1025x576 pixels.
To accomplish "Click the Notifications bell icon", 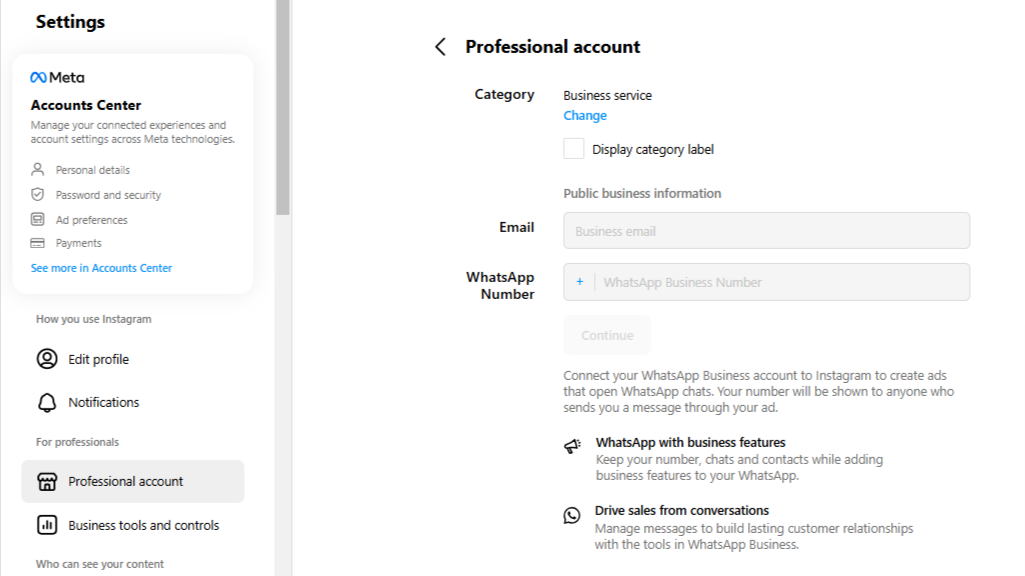I will 47,402.
